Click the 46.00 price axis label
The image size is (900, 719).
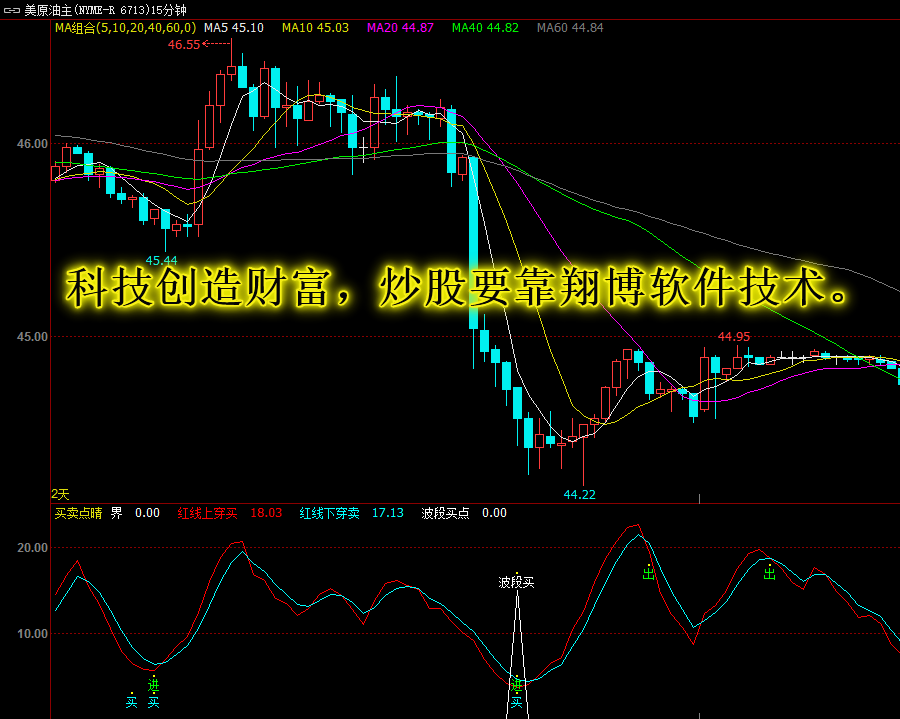click(32, 144)
